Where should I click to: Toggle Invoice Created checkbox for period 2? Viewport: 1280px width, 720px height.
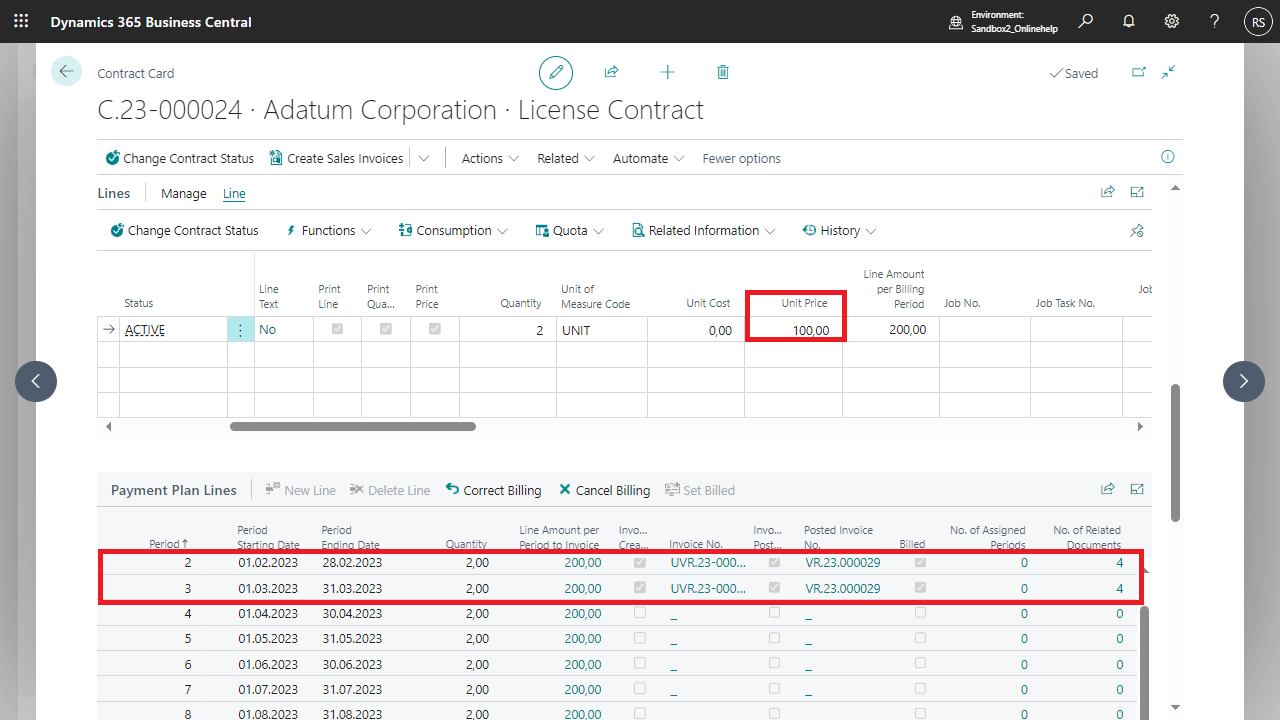(640, 562)
